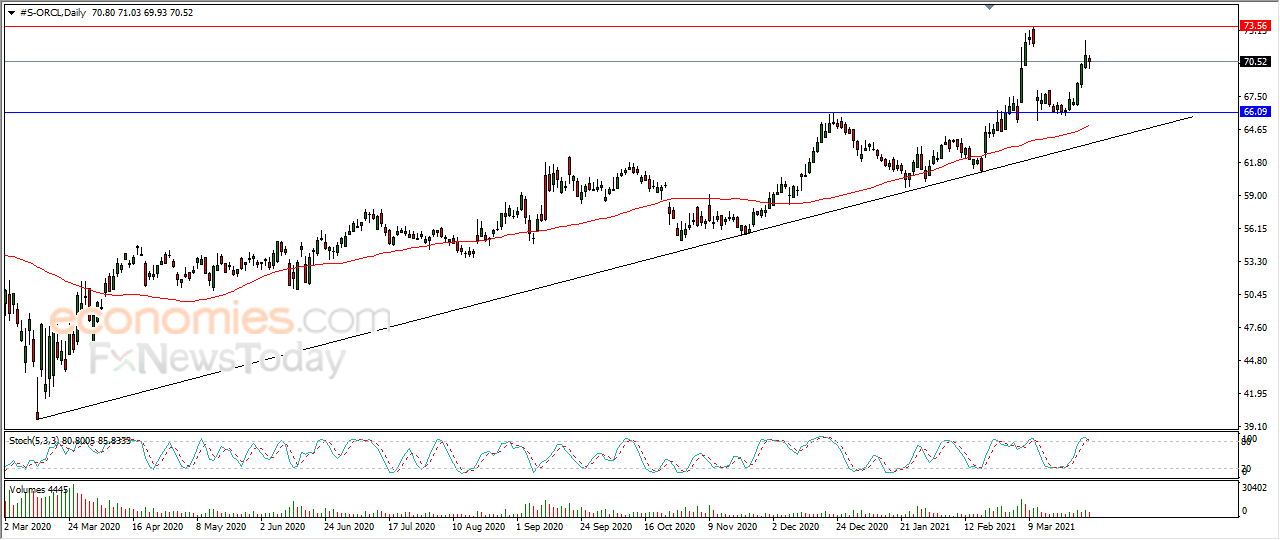Select the red 73.56 price label
The image size is (1280, 540).
point(1254,25)
